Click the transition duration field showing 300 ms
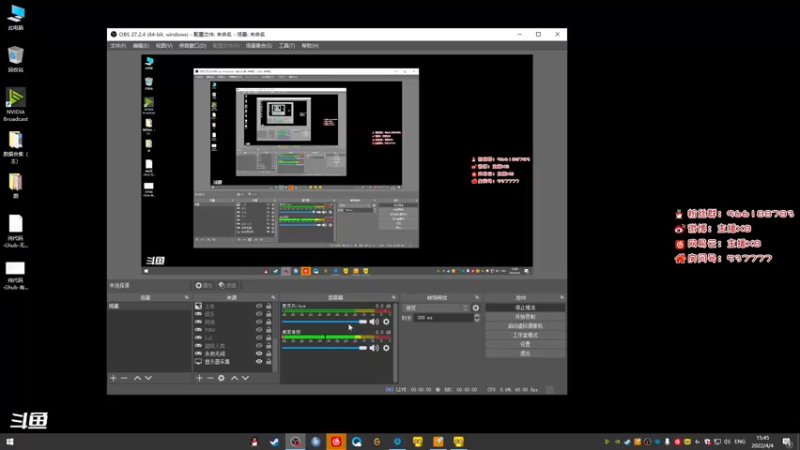Image resolution: width=800 pixels, height=450 pixels. pyautogui.click(x=443, y=318)
